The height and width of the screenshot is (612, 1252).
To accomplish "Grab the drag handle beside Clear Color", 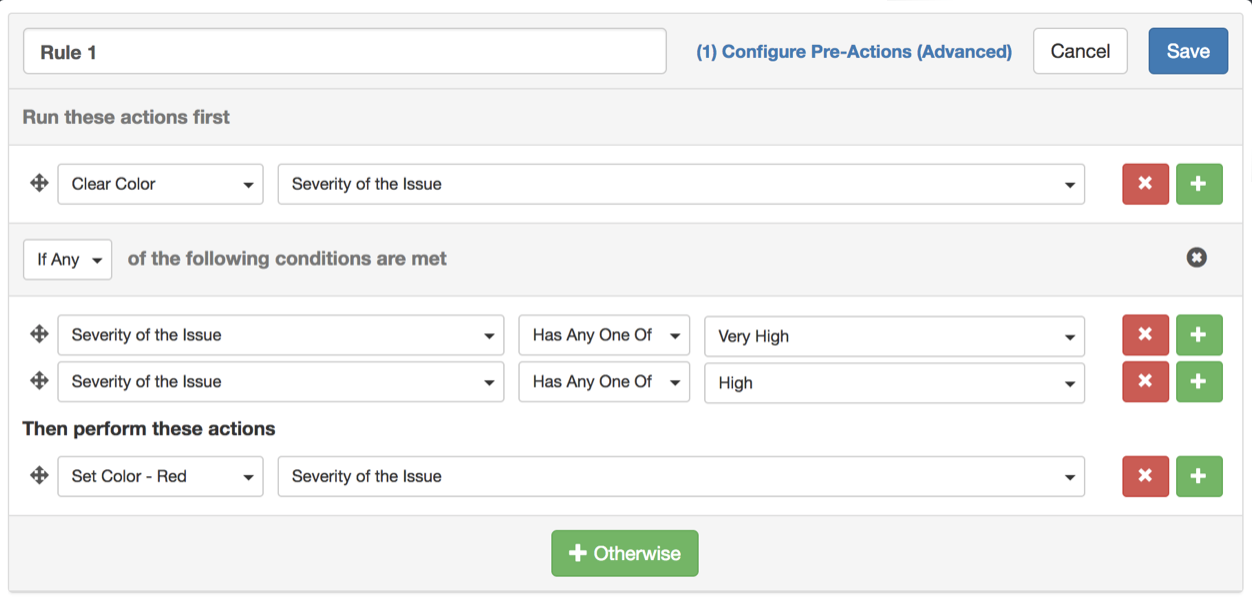I will coord(39,183).
